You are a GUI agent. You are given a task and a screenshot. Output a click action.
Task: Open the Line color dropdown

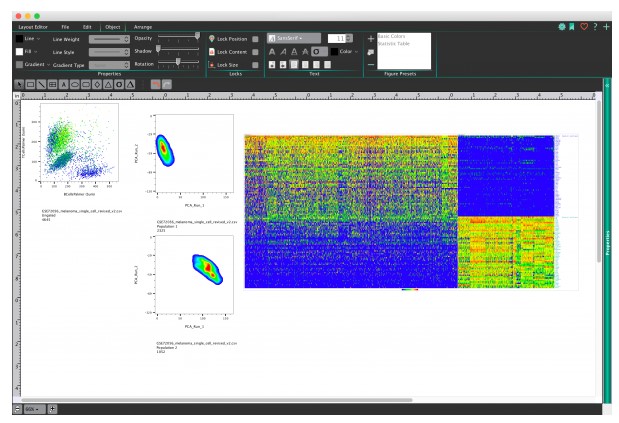[32, 39]
